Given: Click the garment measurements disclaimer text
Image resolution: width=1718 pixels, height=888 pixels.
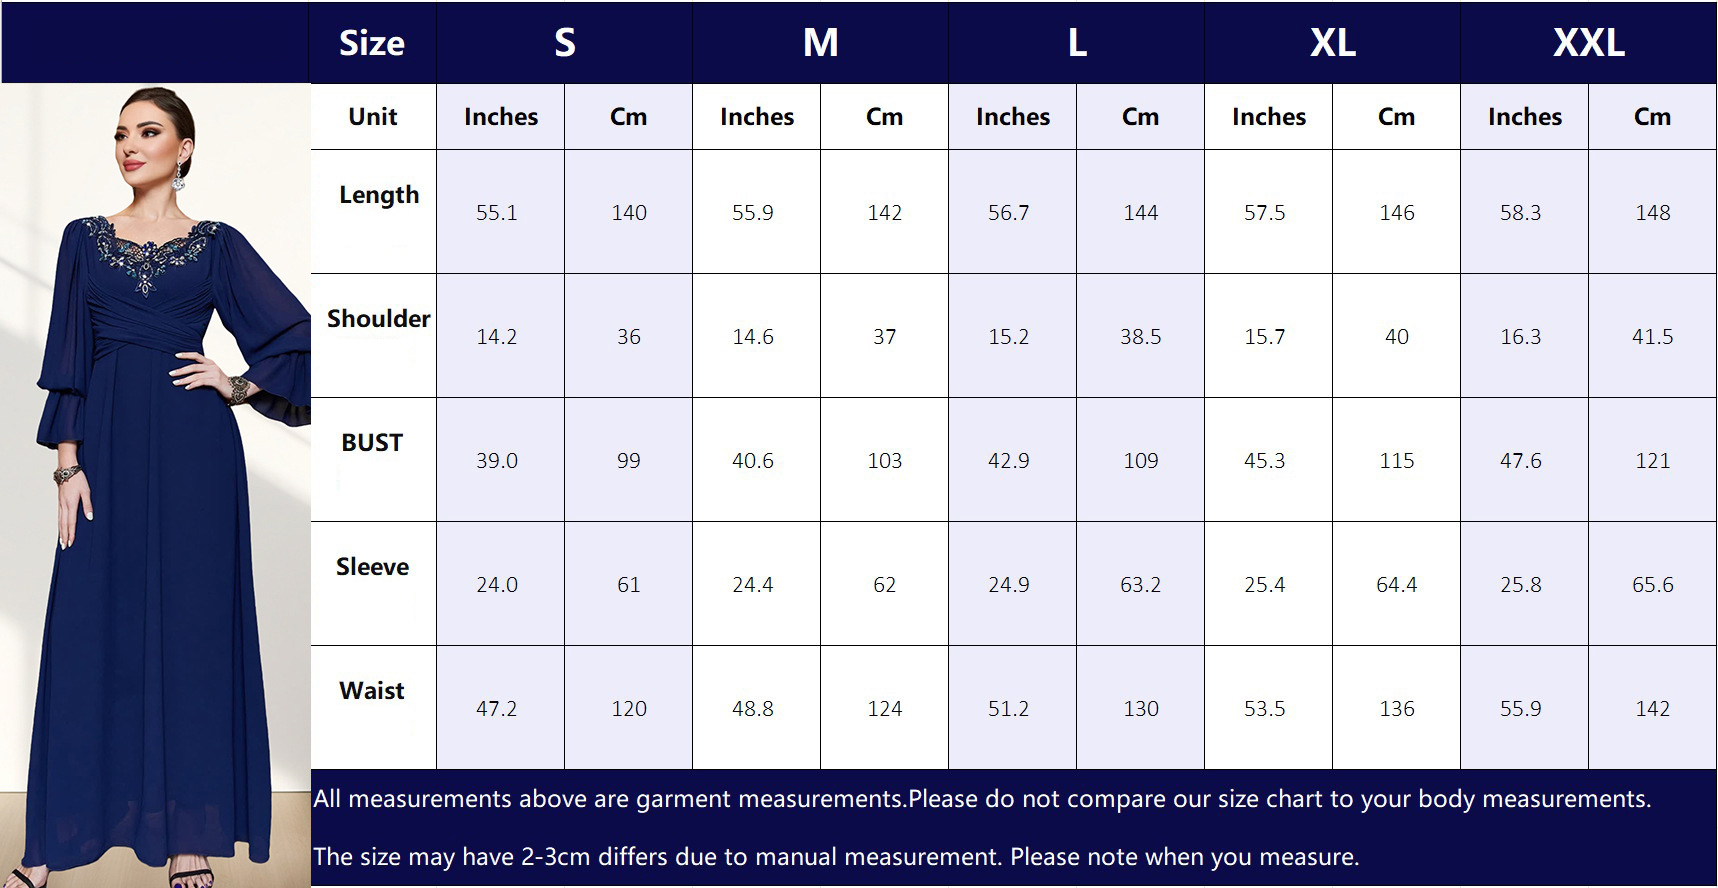Looking at the screenshot, I should tap(981, 799).
